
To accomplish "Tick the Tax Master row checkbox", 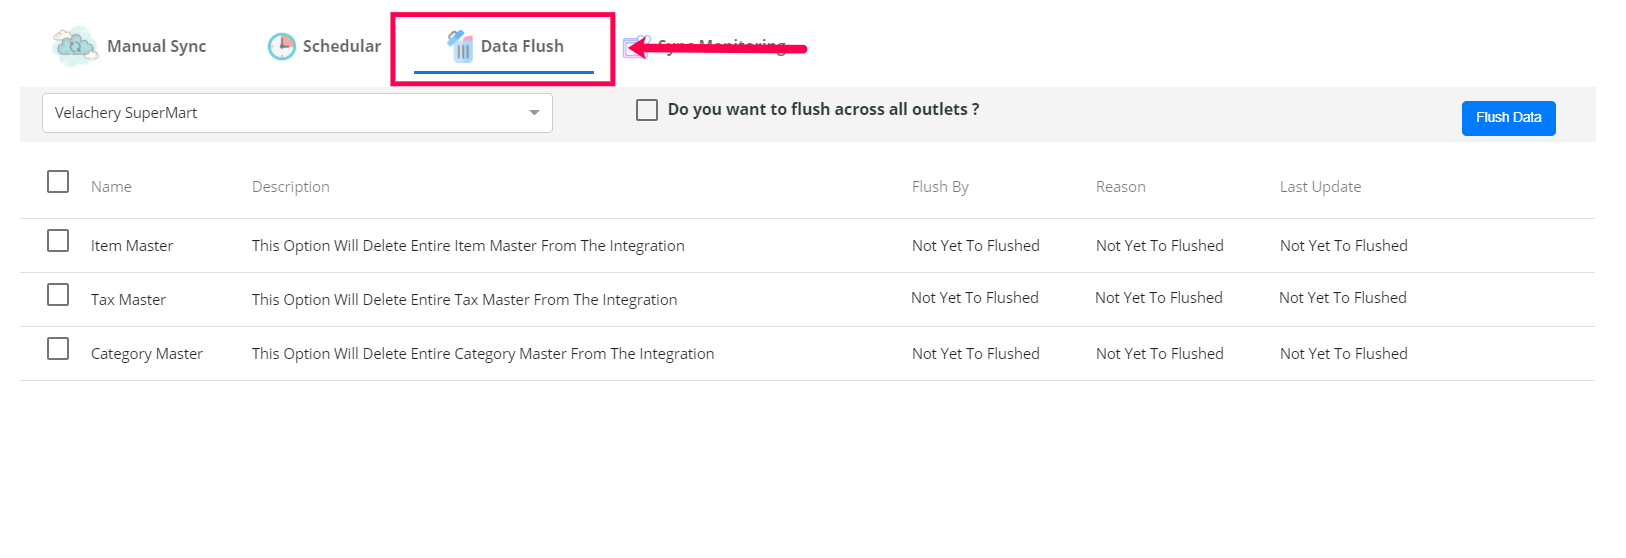I will (58, 295).
